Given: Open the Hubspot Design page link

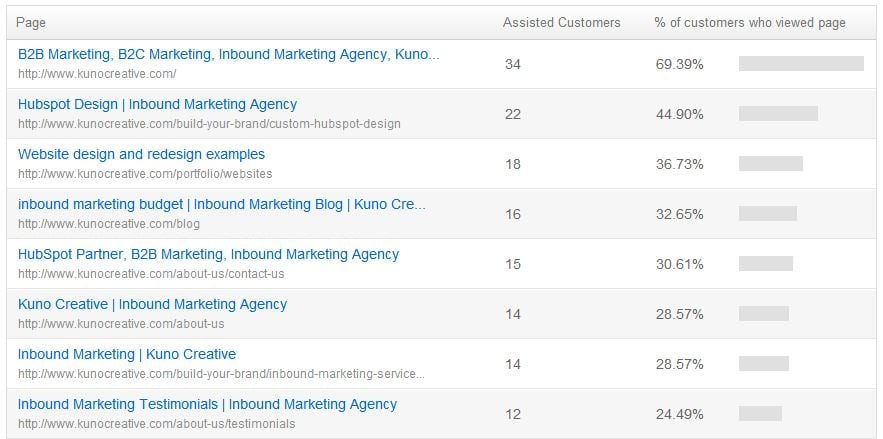Looking at the screenshot, I should [x=157, y=104].
